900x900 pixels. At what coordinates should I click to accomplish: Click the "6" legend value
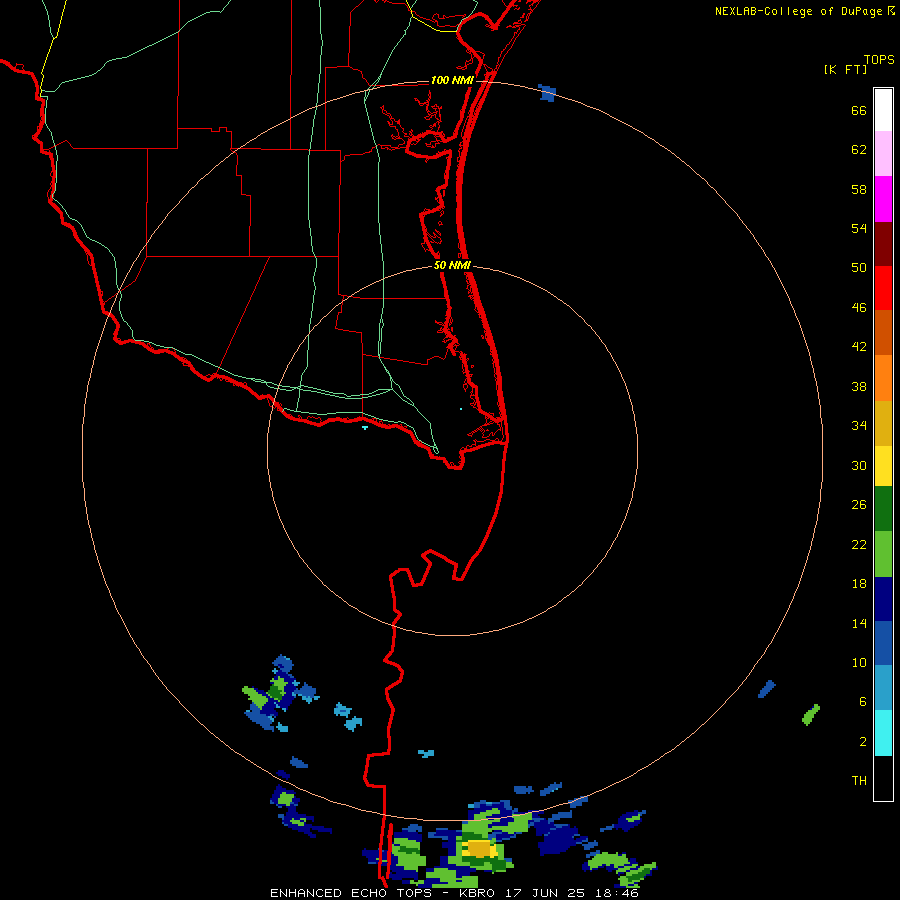862,702
